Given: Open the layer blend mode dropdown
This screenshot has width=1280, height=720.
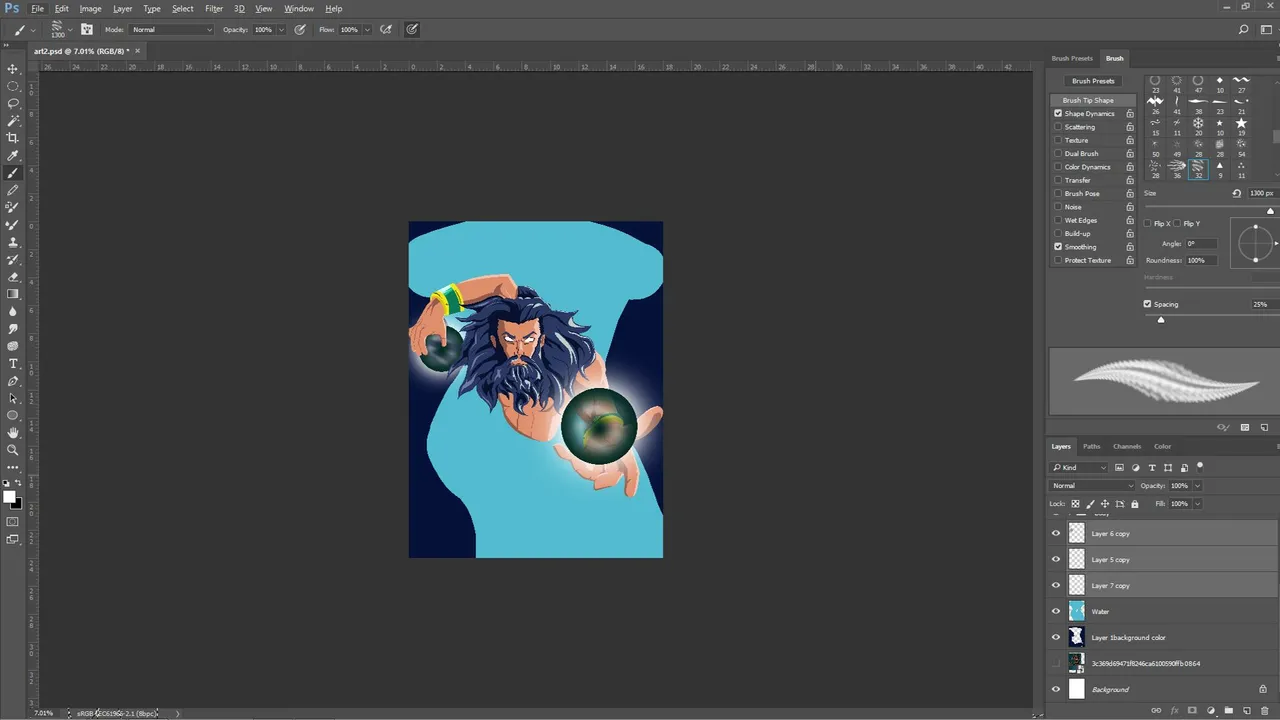Looking at the screenshot, I should (x=1092, y=486).
